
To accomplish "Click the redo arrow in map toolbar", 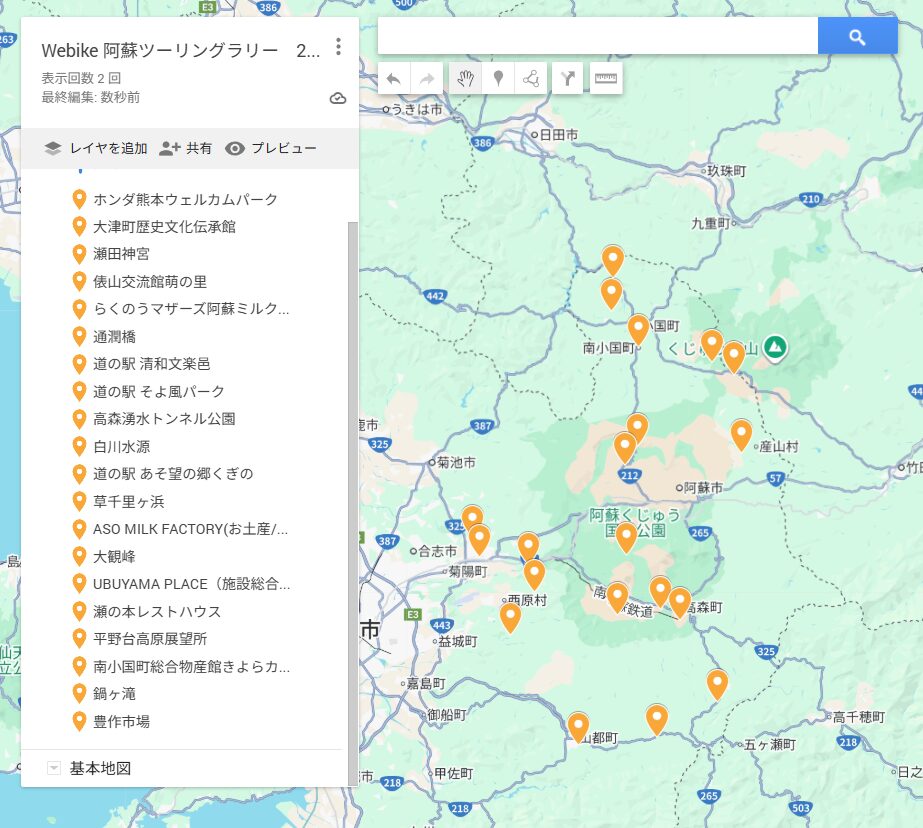I will coord(427,78).
